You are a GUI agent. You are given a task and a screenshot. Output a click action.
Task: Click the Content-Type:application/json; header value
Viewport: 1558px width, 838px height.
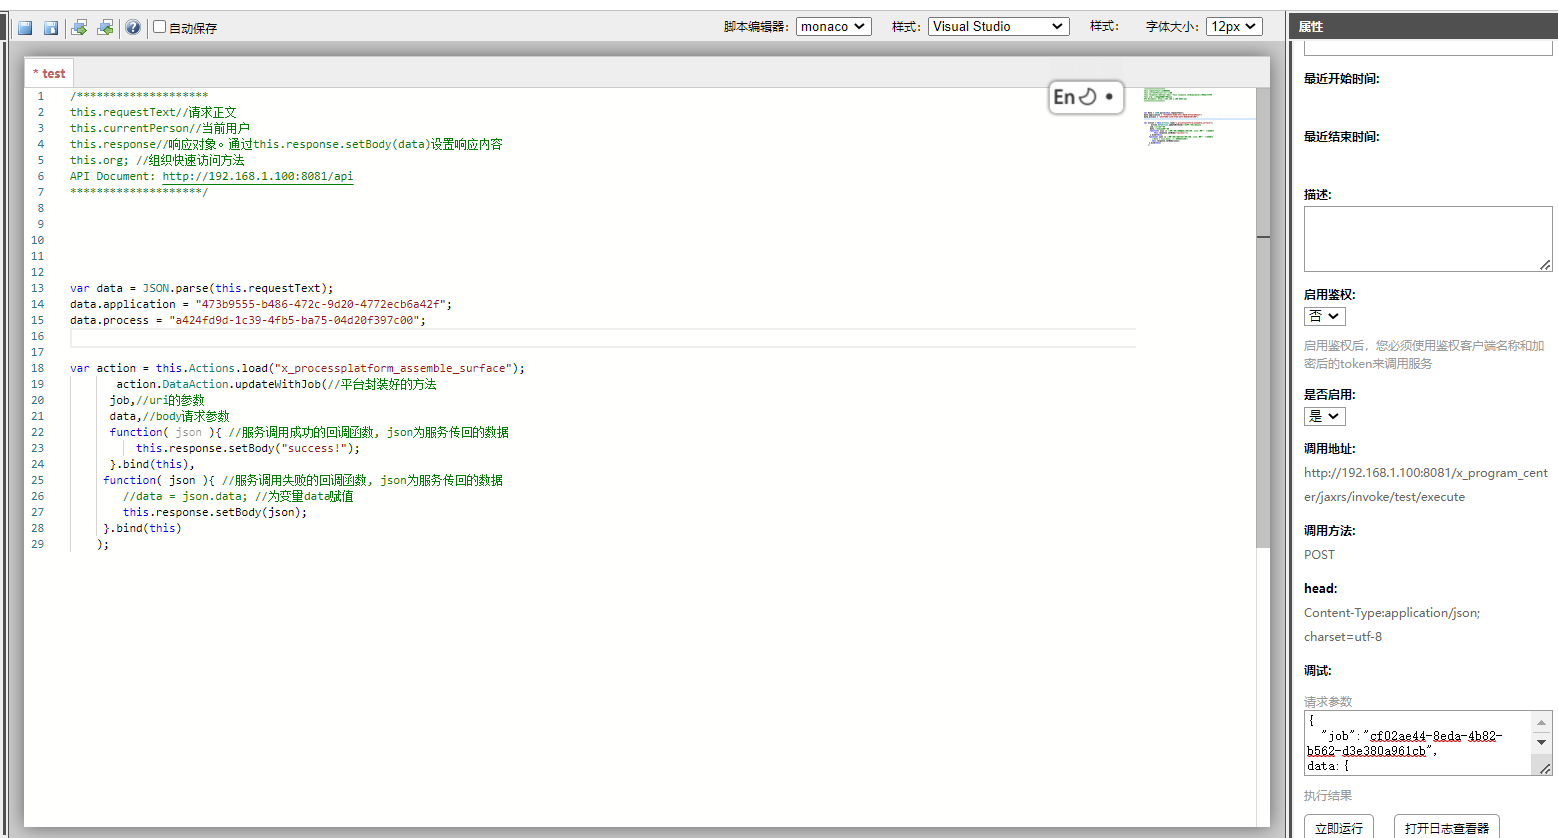[x=1392, y=613]
